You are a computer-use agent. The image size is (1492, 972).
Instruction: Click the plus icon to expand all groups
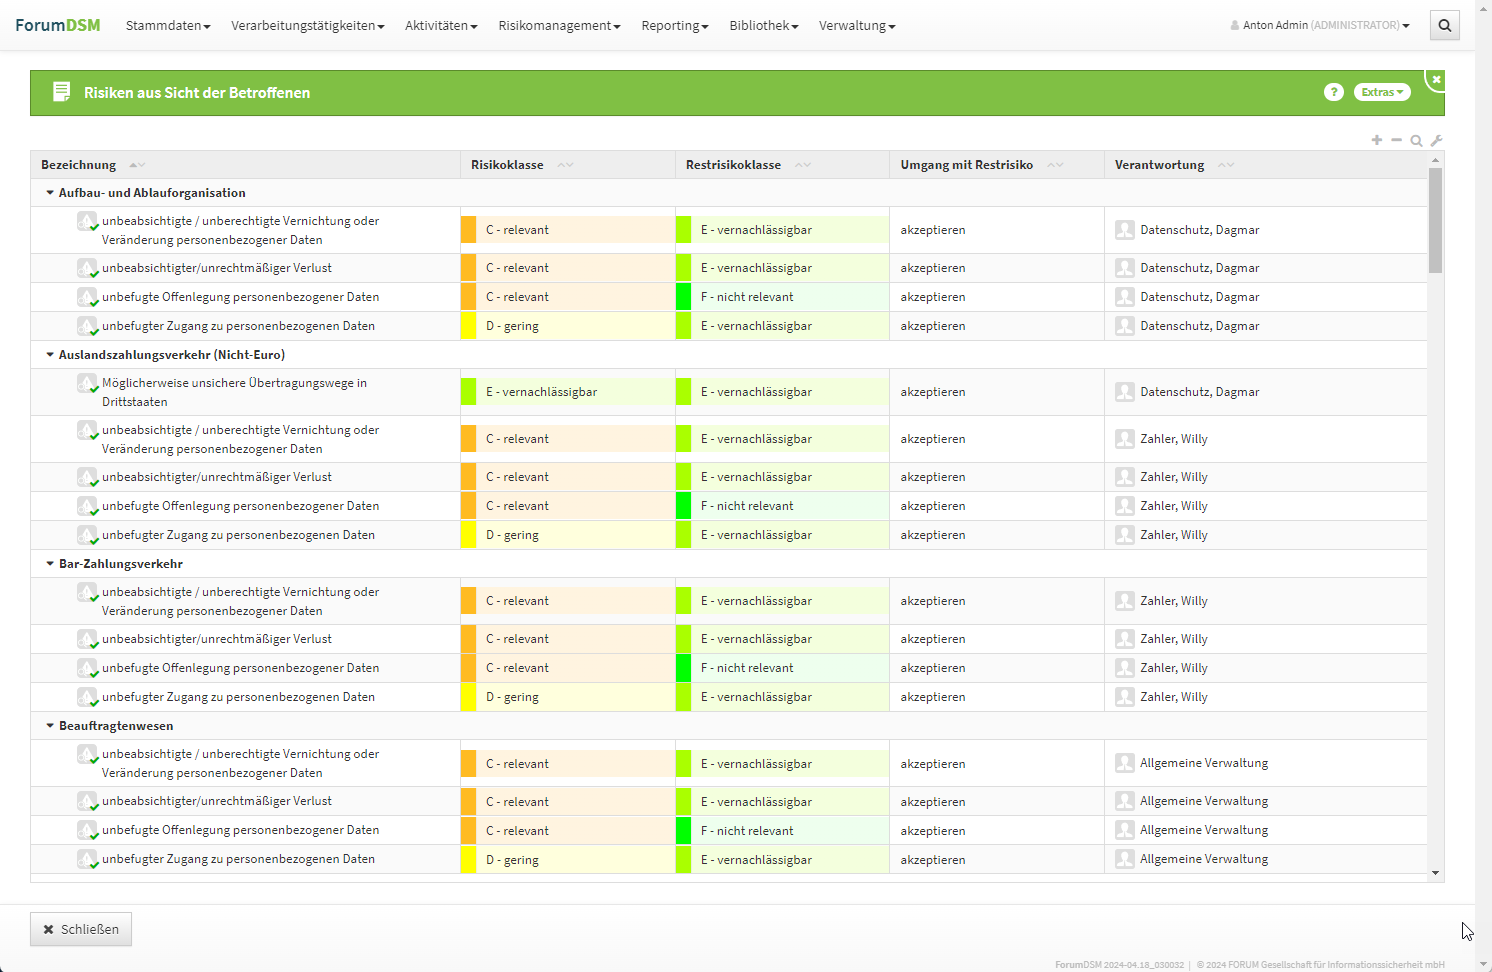1377,140
